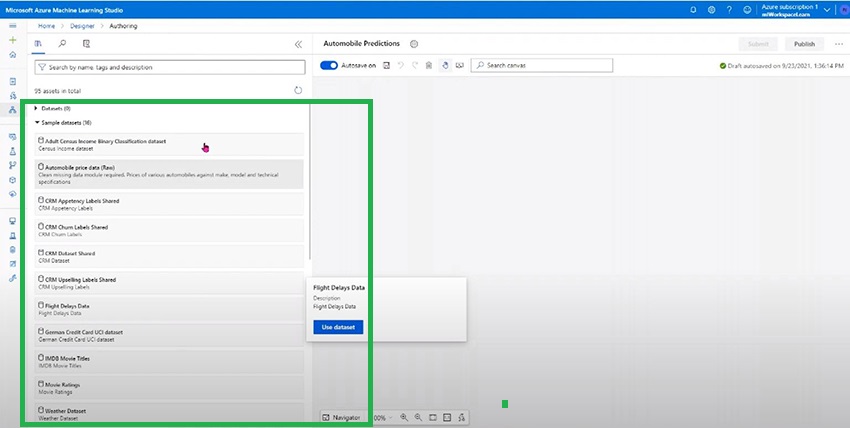Select CRM Appetency Labels Shared dataset
The image size is (850, 428).
click(x=169, y=204)
